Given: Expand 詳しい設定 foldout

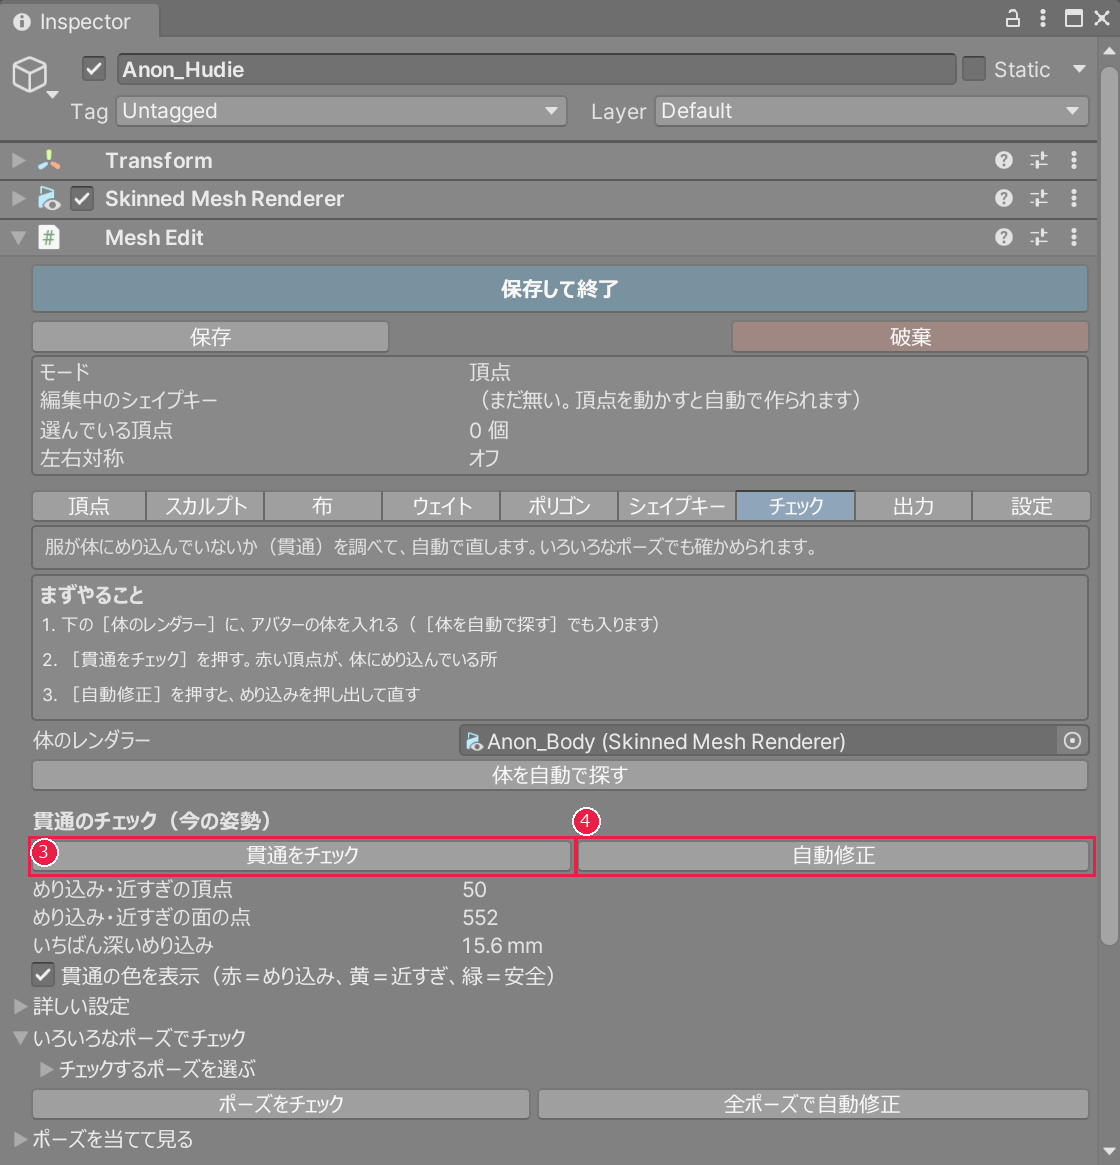Looking at the screenshot, I should point(21,1006).
